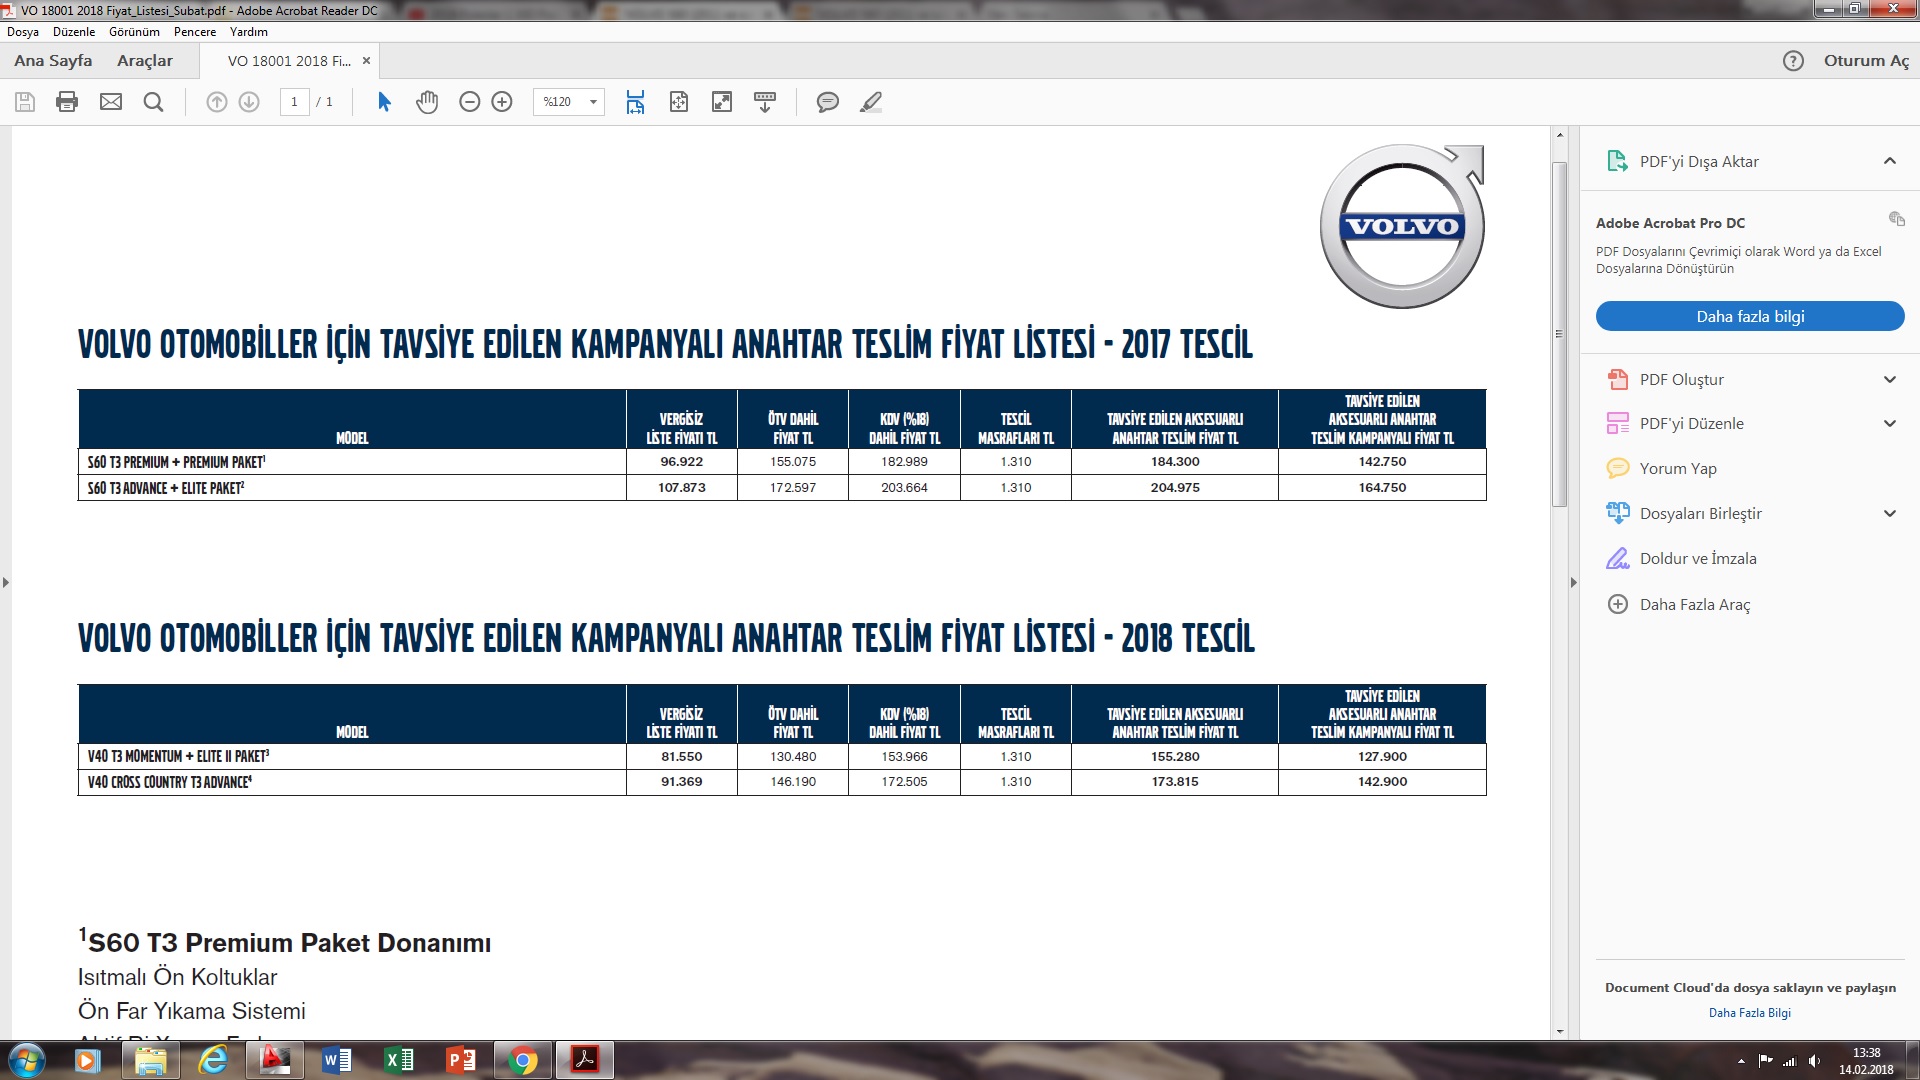Viewport: 1920px width, 1080px height.
Task: Activate the Hand pan tool
Action: tap(427, 102)
